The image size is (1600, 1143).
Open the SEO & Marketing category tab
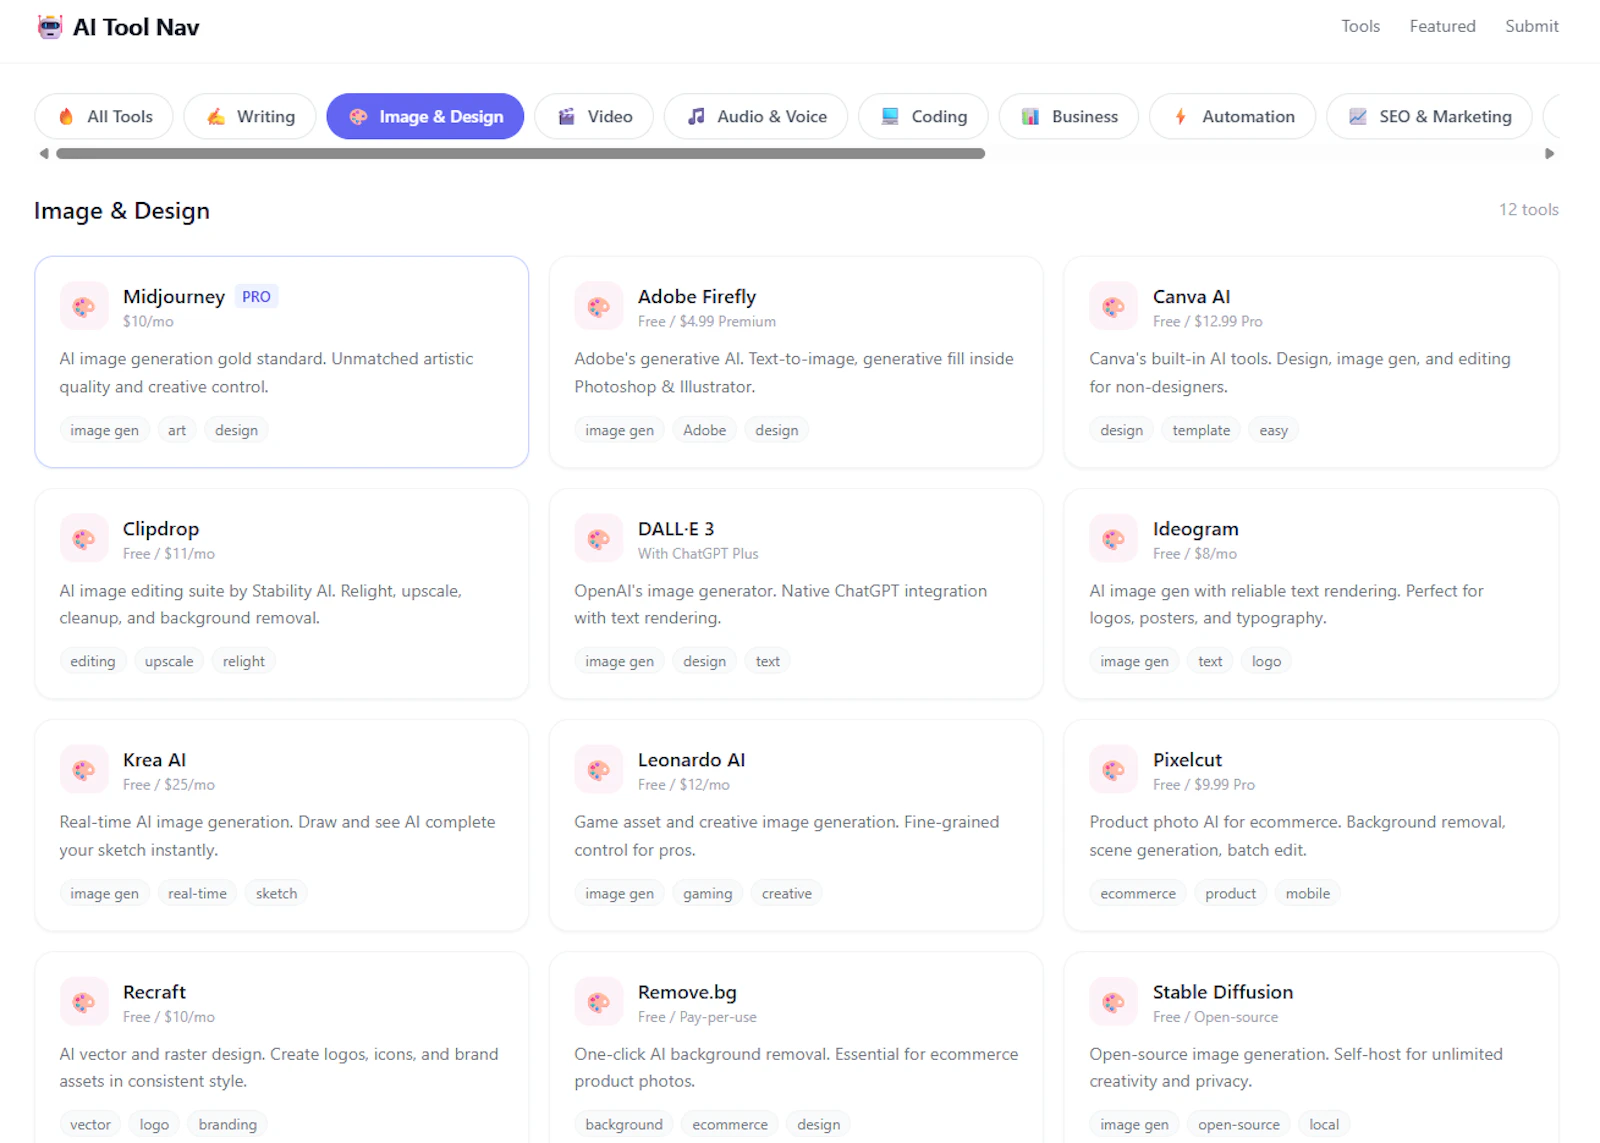pyautogui.click(x=1429, y=116)
